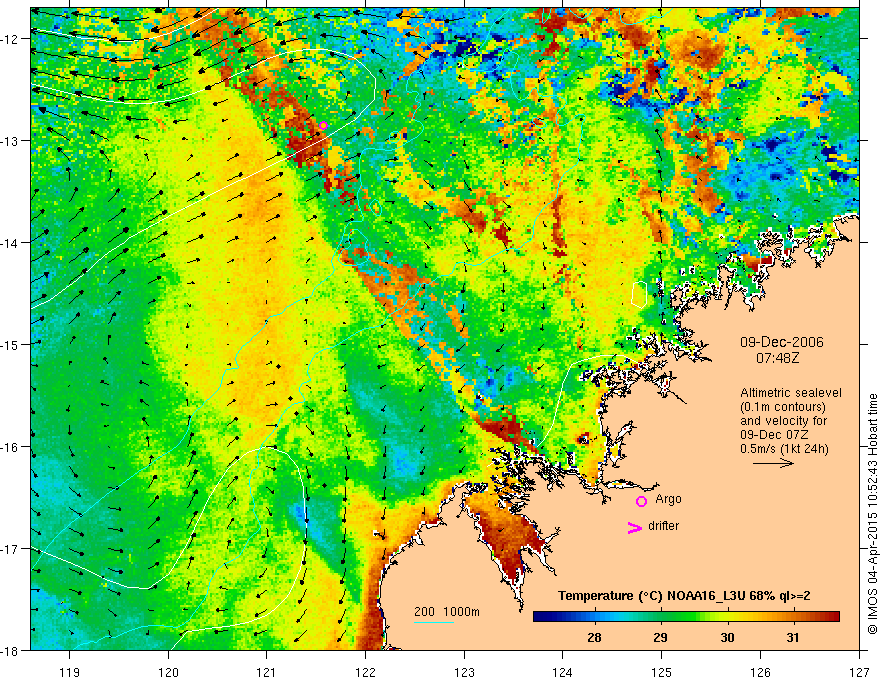Click the 0.5m/s velocity scale arrow
The height and width of the screenshot is (680, 880).
[773, 463]
